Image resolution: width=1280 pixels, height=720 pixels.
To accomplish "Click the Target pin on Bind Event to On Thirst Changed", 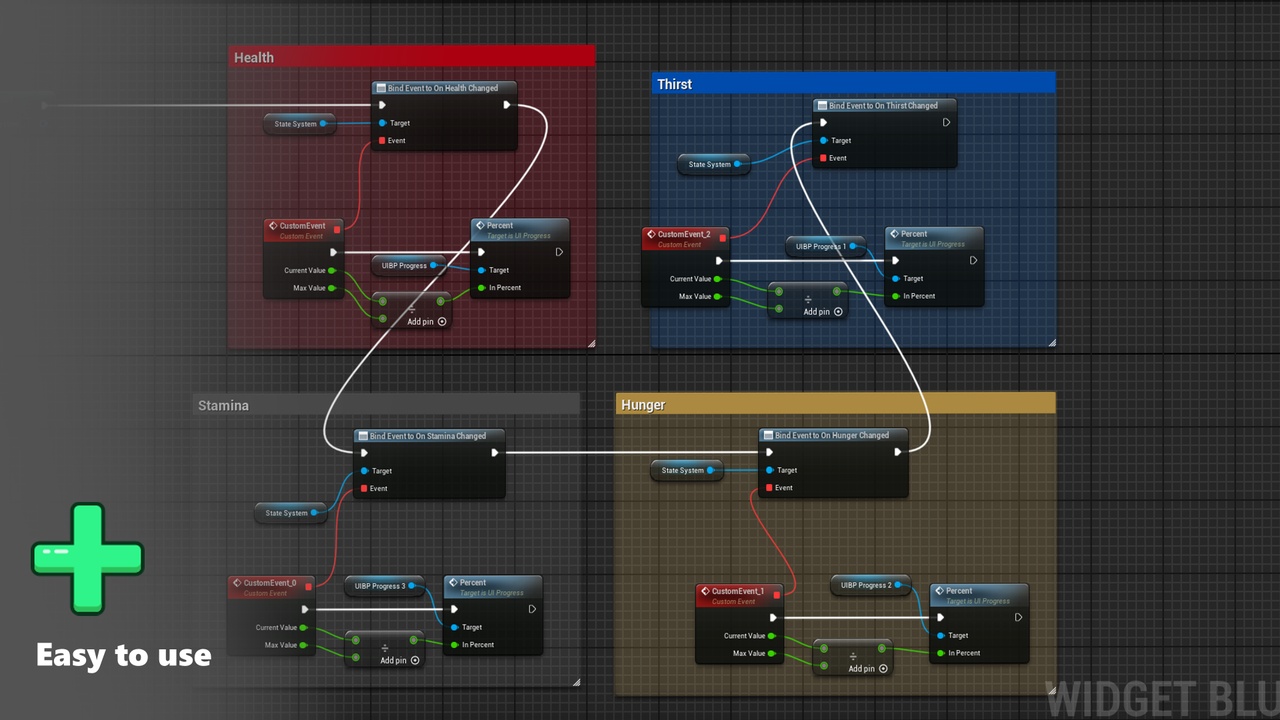I will click(x=823, y=141).
